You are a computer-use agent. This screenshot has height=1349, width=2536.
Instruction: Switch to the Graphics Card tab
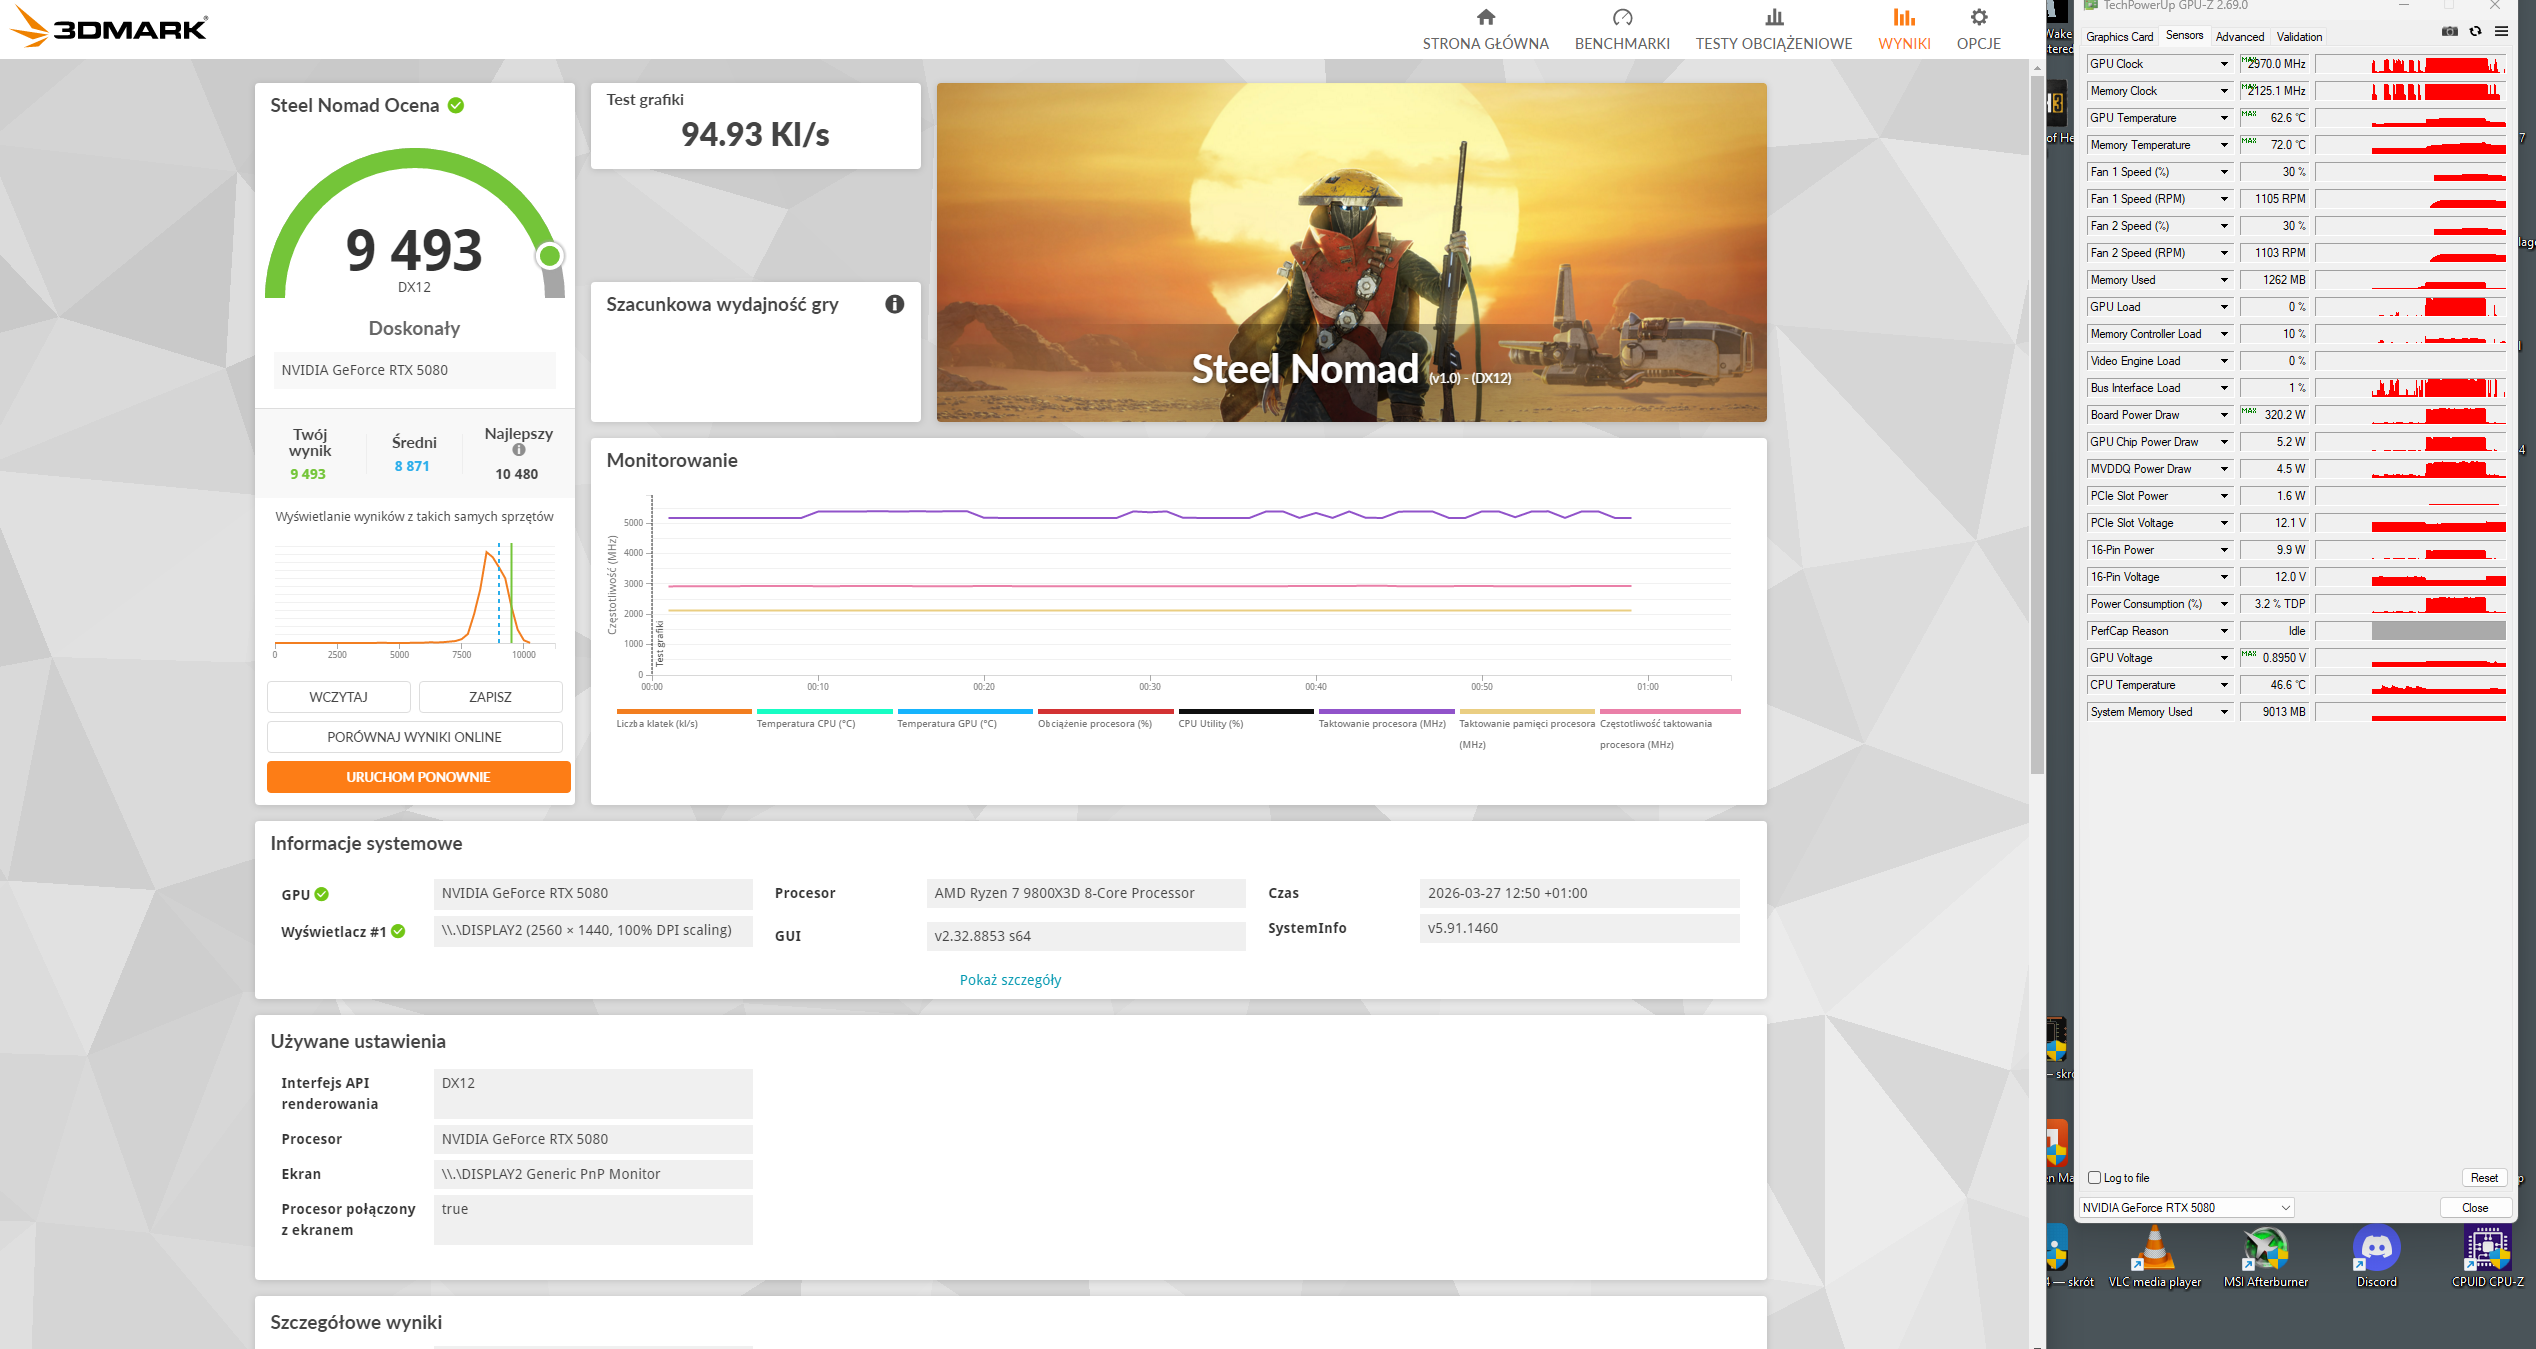[x=2119, y=37]
